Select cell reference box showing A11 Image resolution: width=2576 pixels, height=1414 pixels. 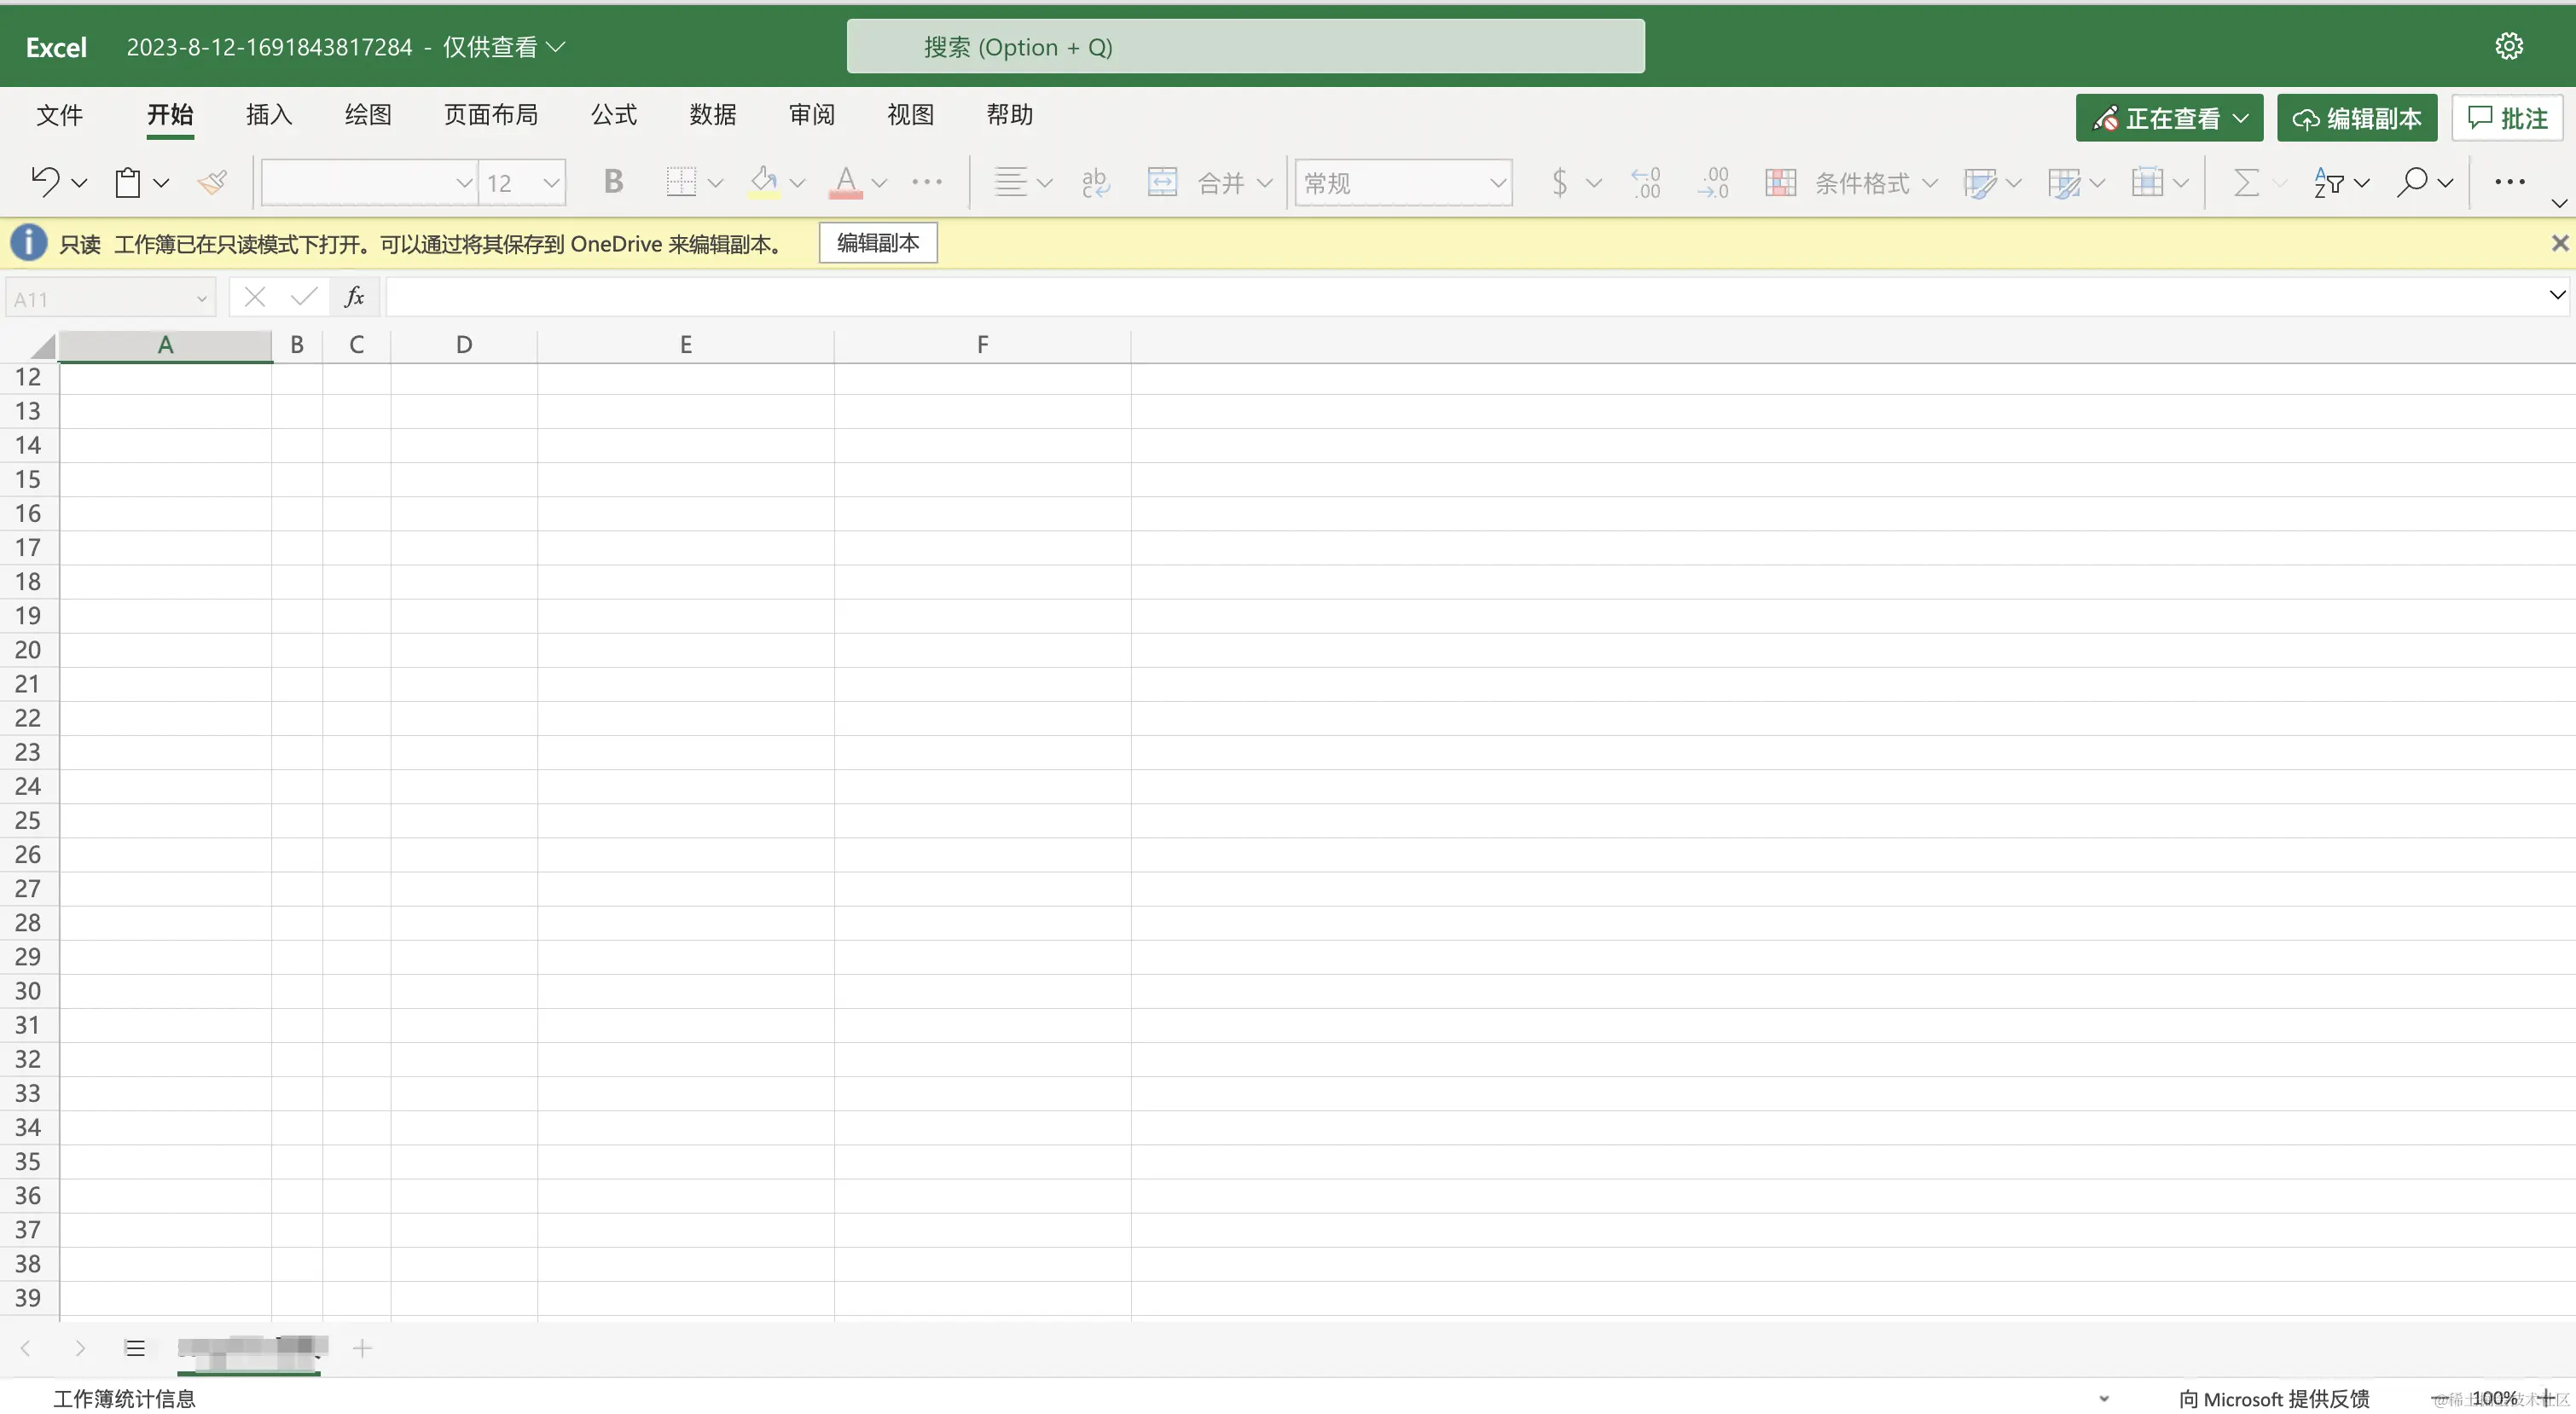[x=100, y=296]
